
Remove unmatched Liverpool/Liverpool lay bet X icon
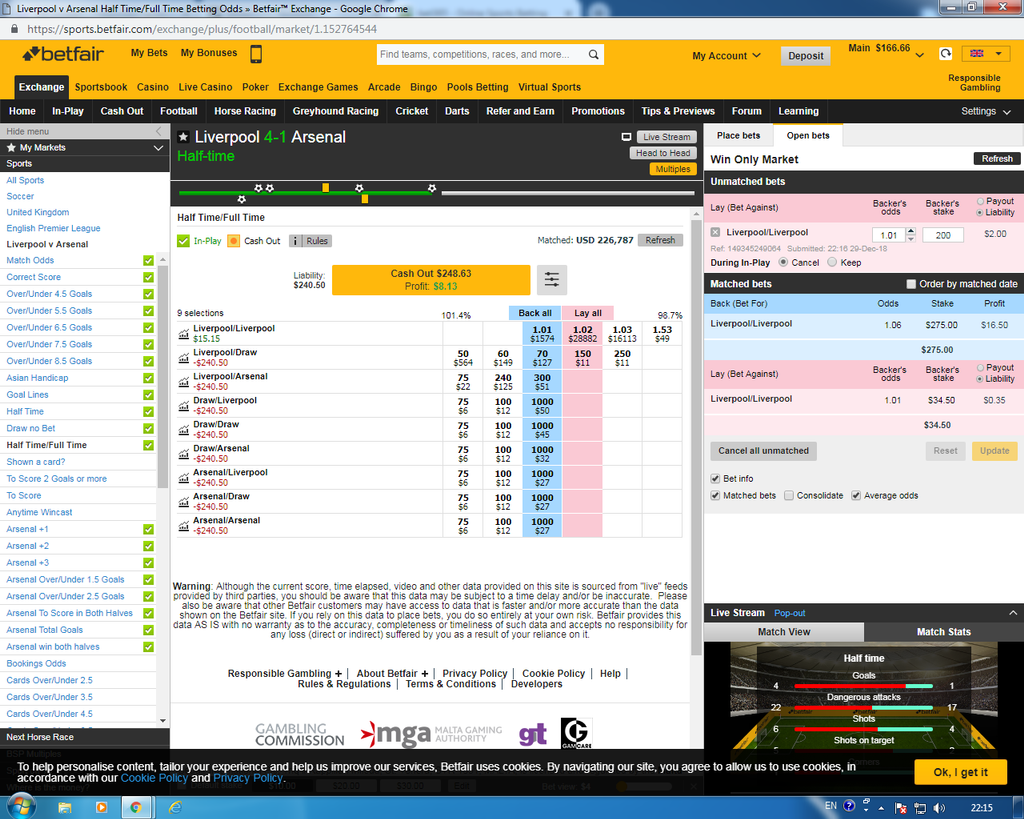click(715, 233)
